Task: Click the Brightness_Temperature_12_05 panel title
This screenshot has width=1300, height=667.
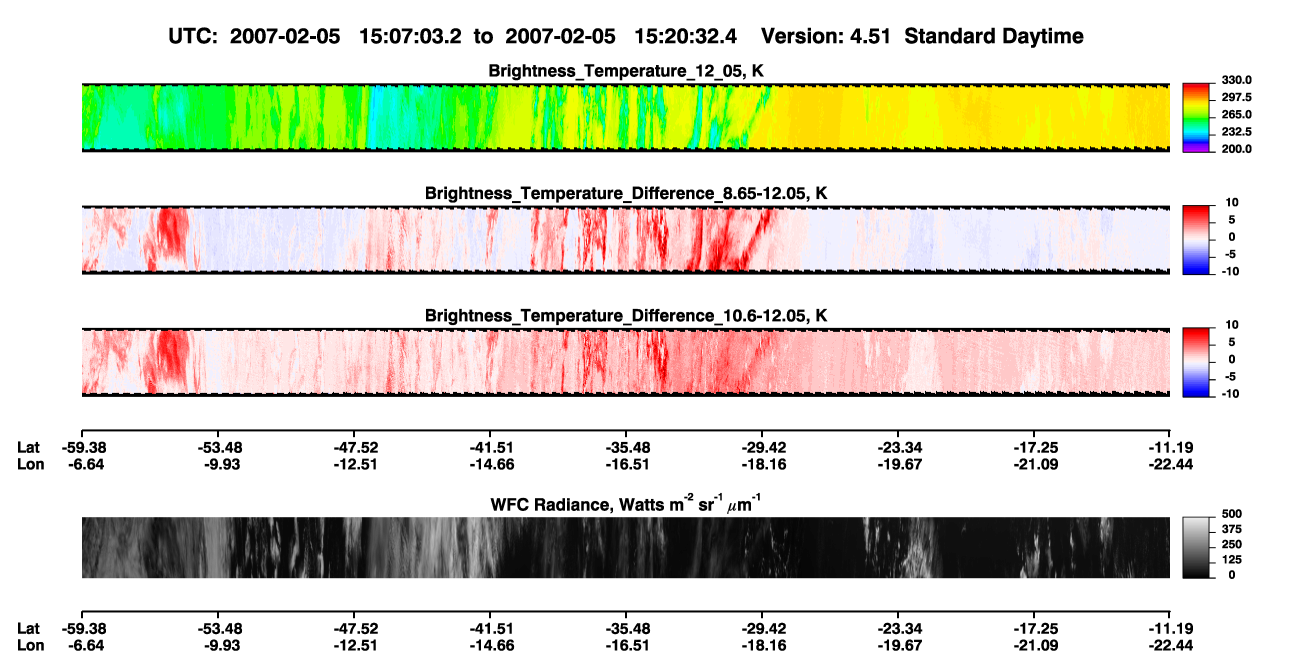Action: 625,72
